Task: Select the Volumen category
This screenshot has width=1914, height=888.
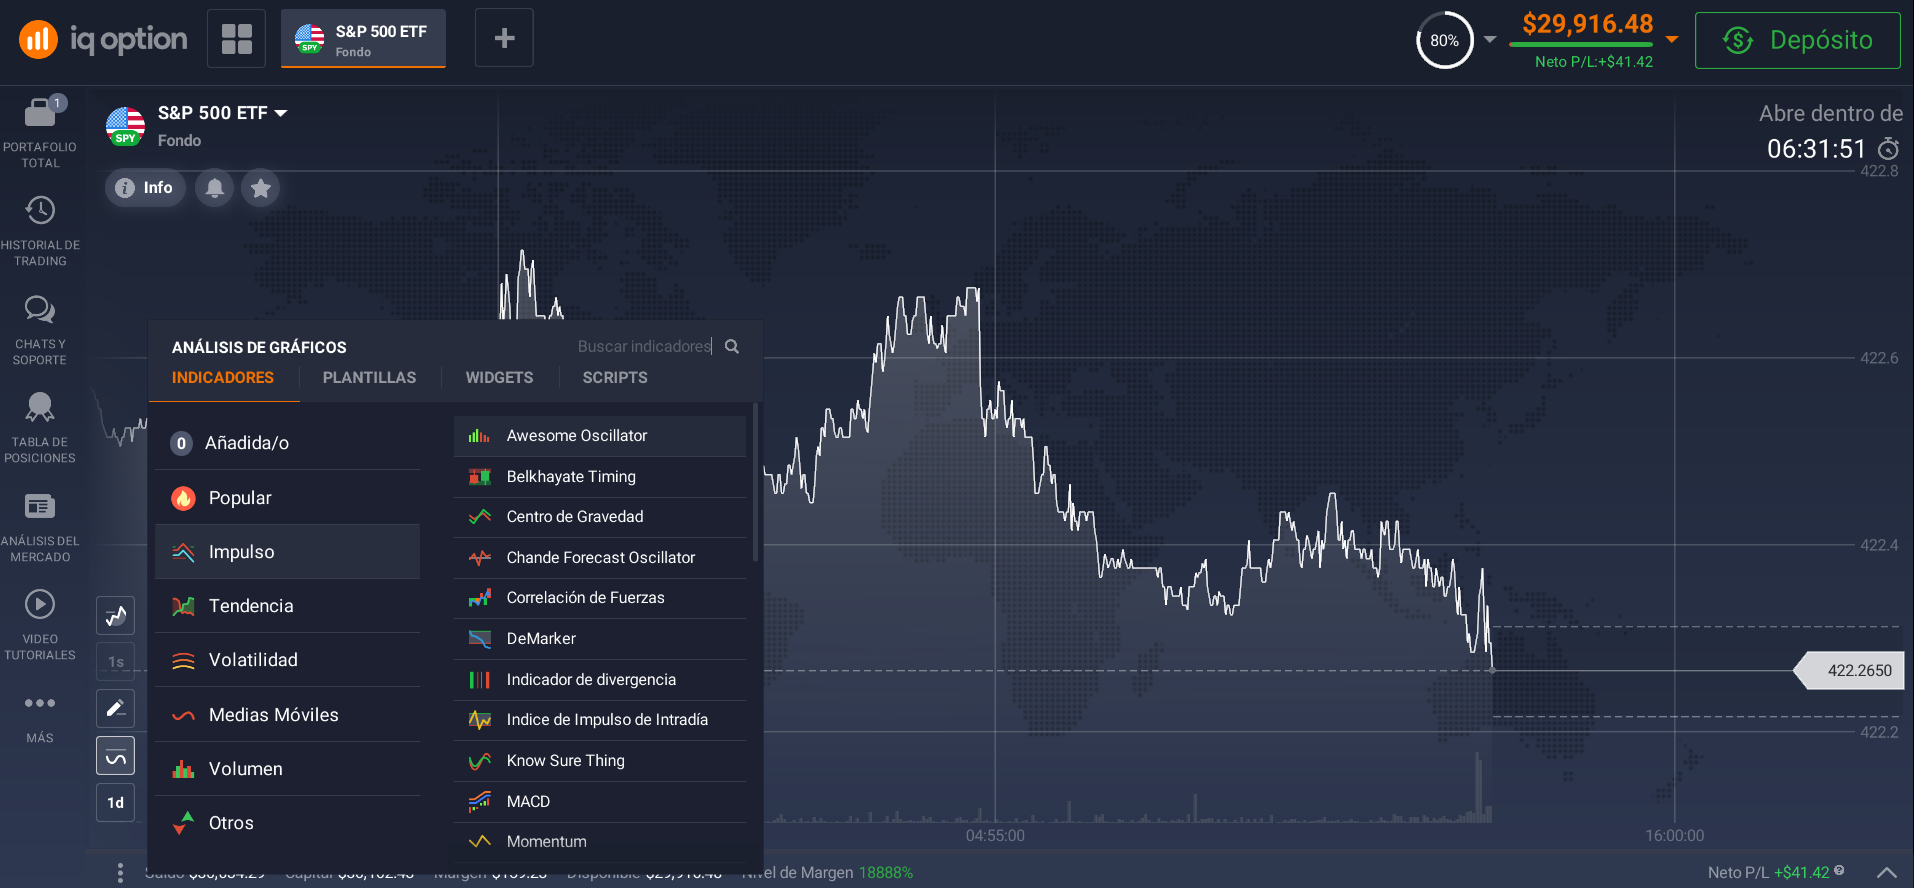Action: (x=287, y=769)
